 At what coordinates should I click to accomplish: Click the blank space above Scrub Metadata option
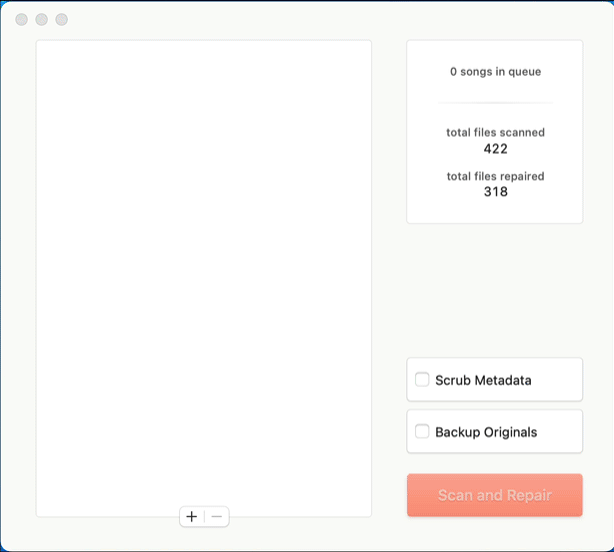point(494,290)
